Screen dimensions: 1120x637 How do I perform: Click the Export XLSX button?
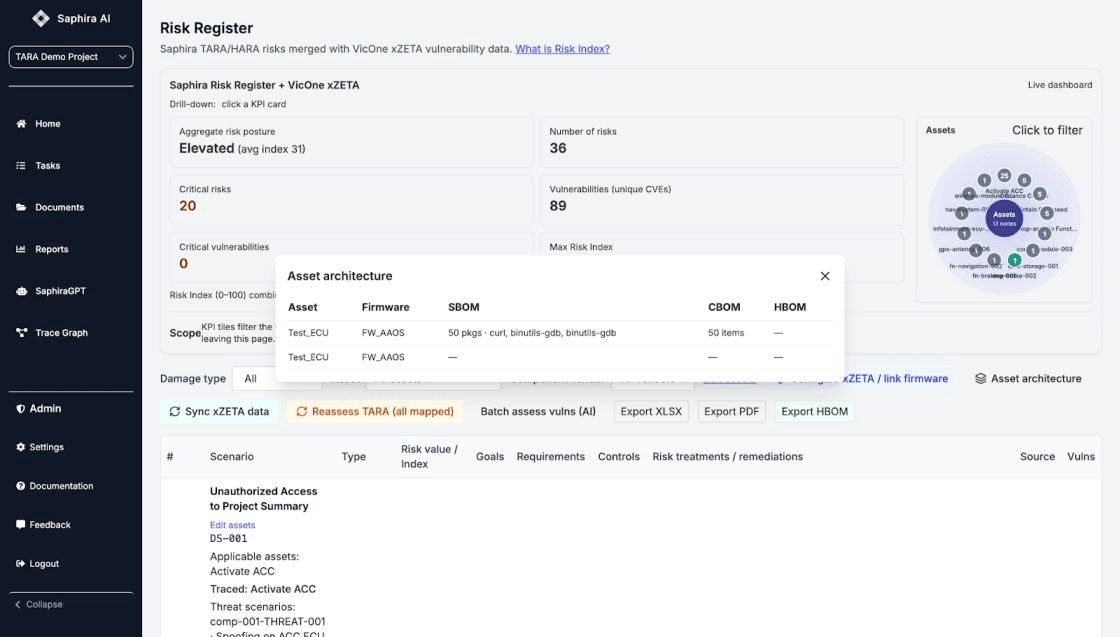click(651, 411)
